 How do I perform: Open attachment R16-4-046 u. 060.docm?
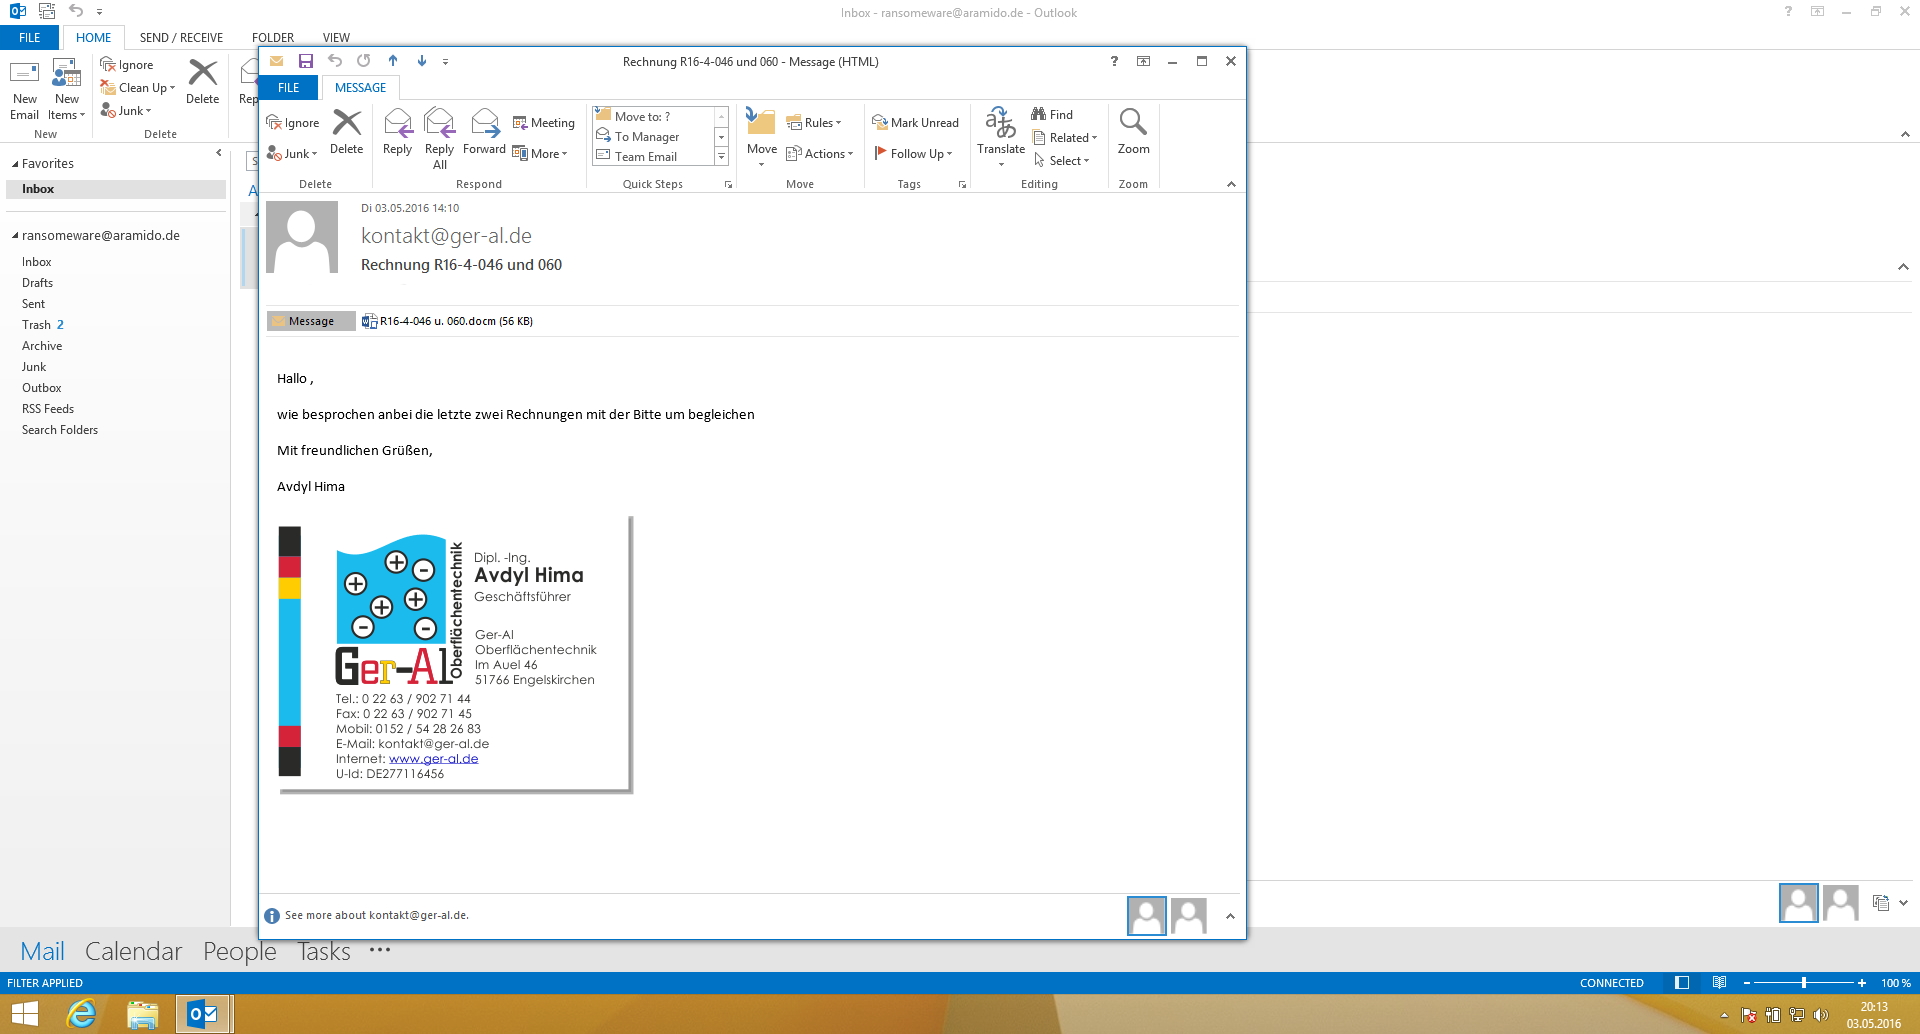pos(447,321)
